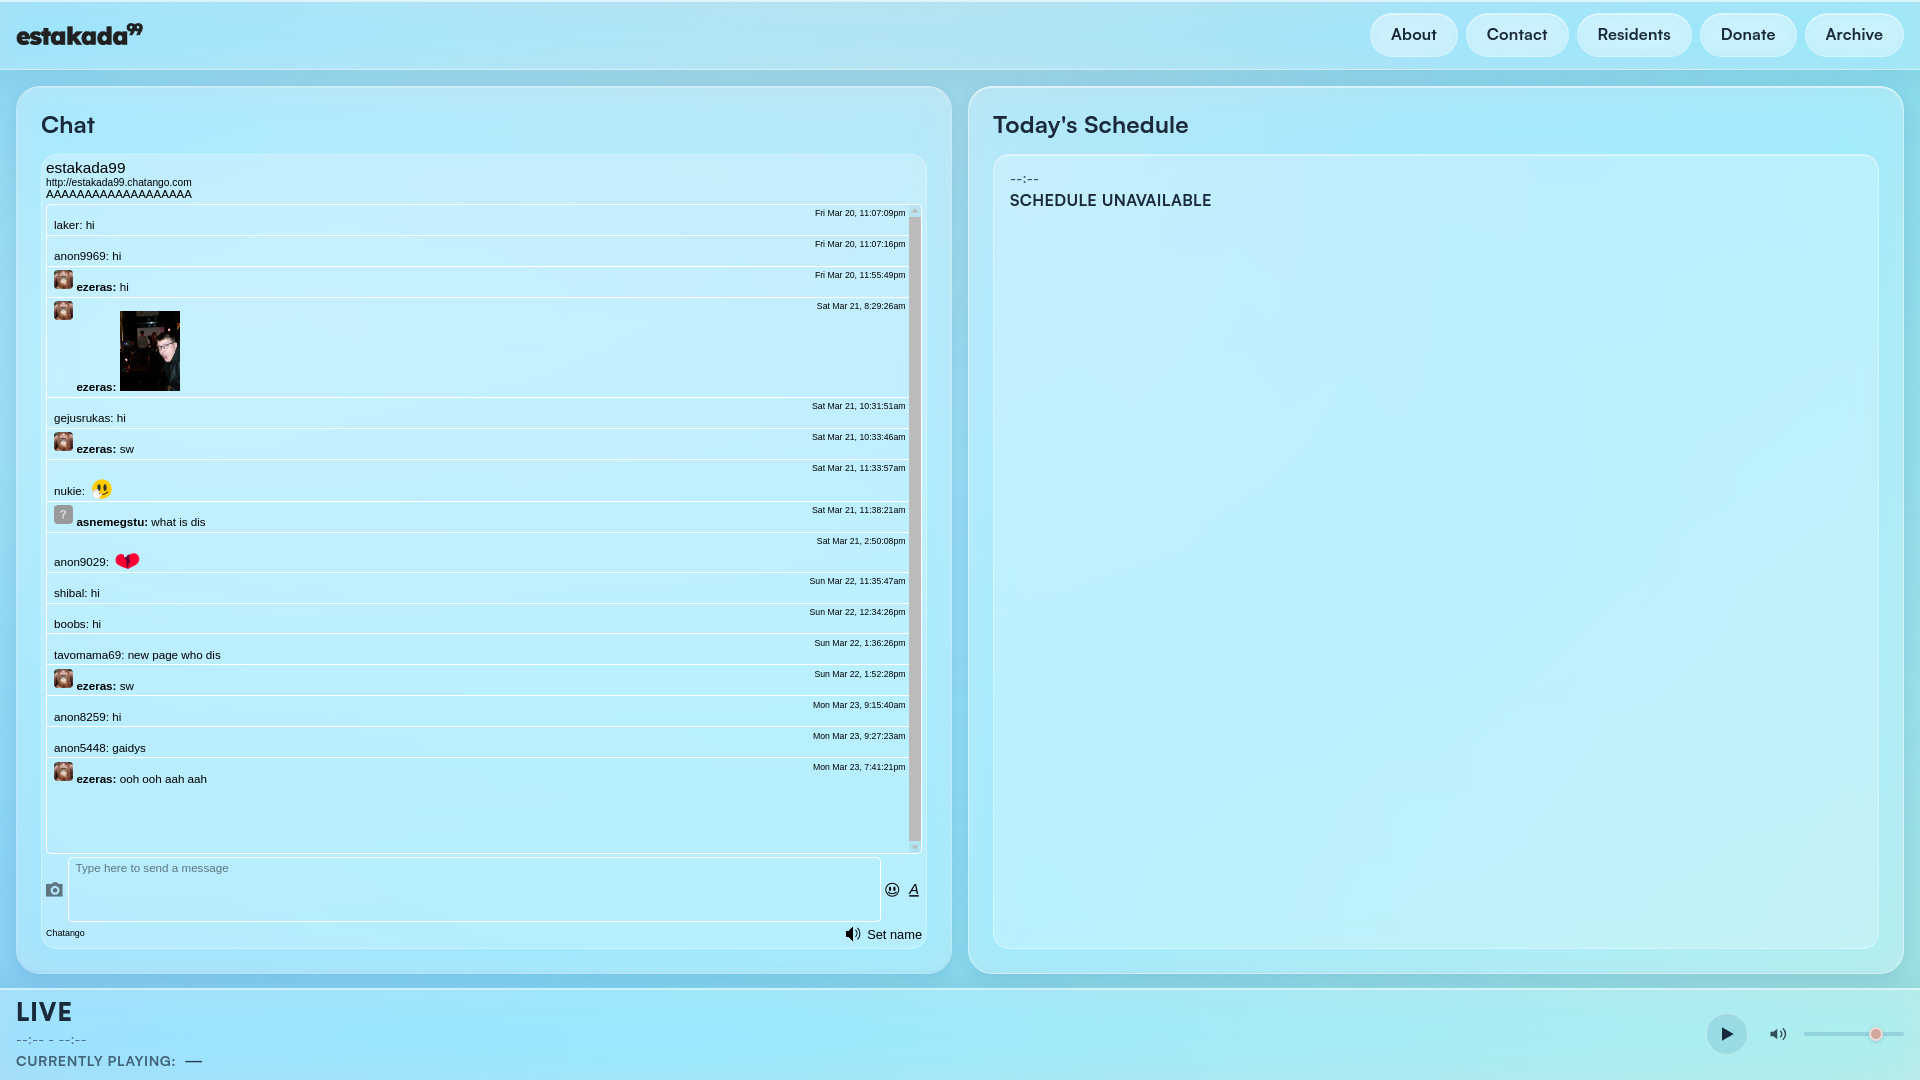Click ezeras avatar on the 10:33:46am 'sw' message

[63, 442]
